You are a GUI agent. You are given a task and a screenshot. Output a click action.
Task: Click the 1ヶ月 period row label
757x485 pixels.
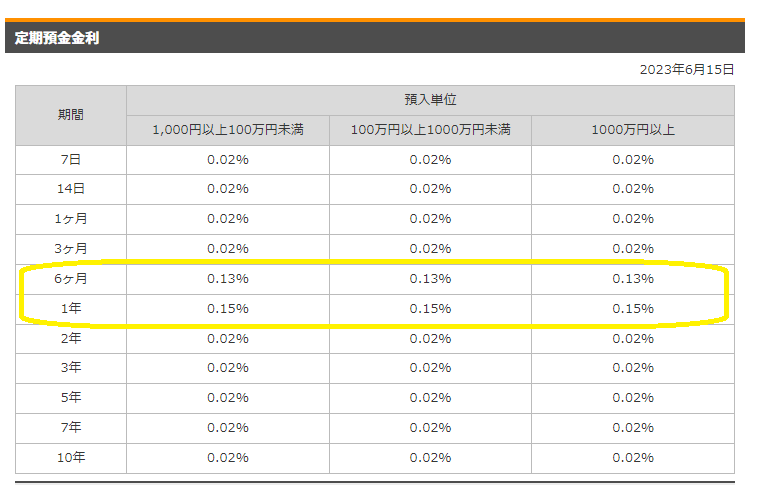click(70, 219)
